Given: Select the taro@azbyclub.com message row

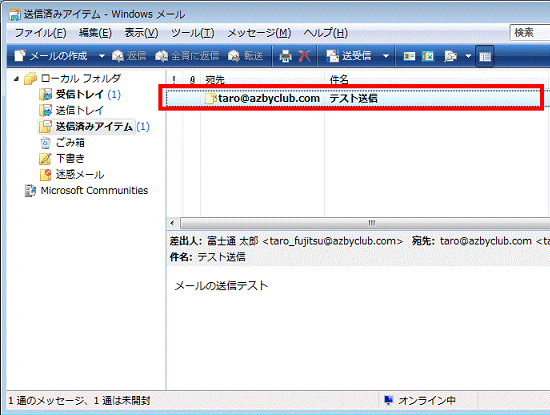Looking at the screenshot, I should click(354, 98).
